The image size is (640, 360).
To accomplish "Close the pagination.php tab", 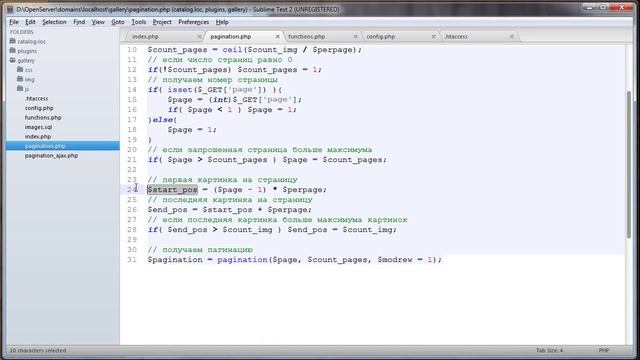I will (278, 37).
